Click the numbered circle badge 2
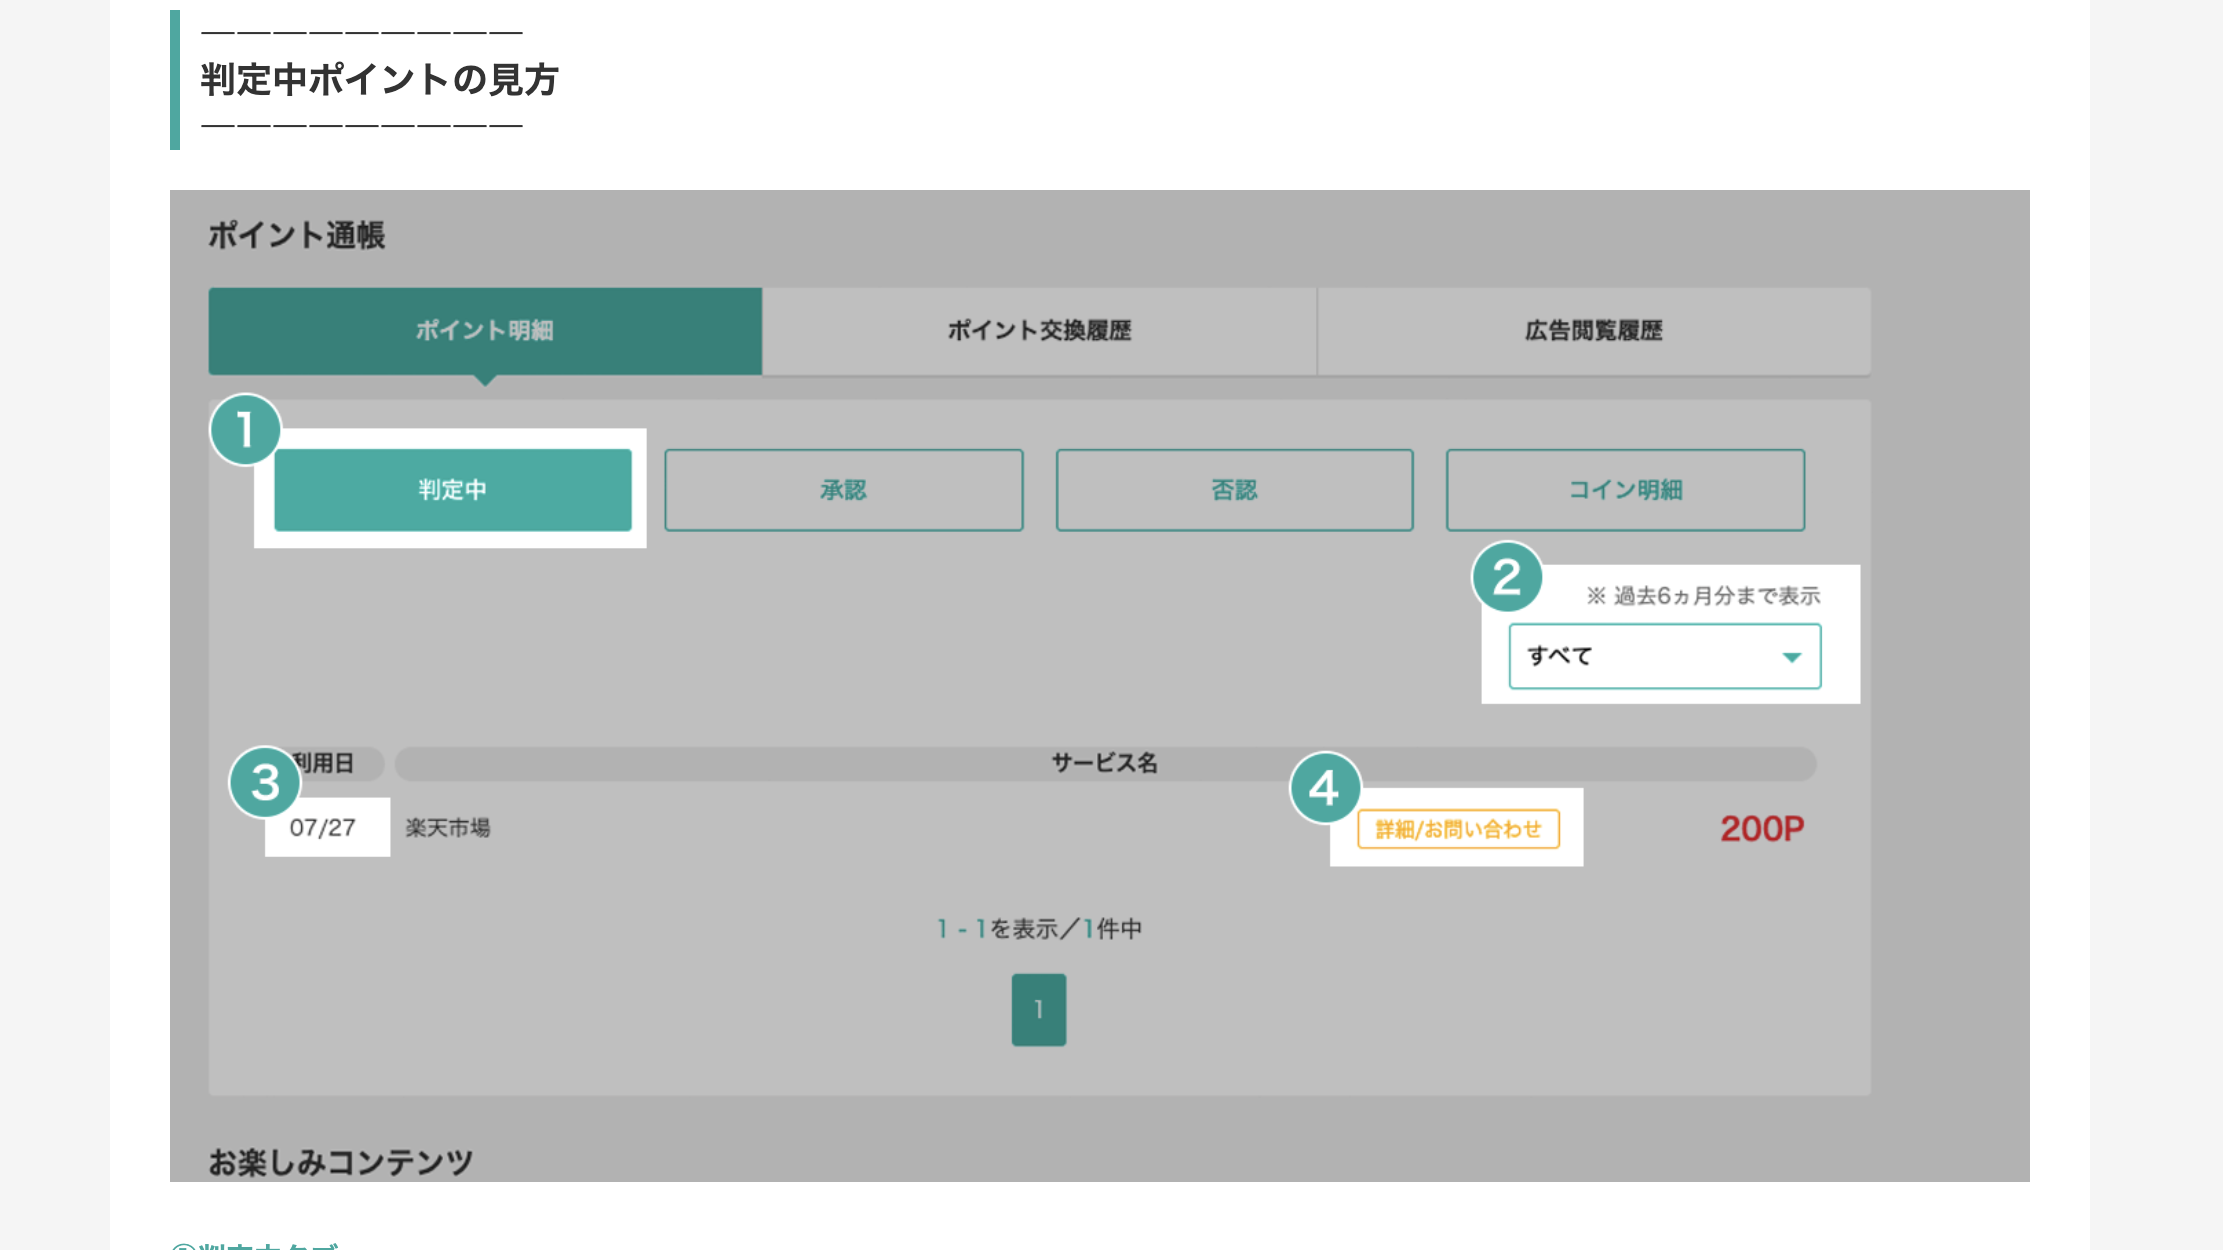The image size is (2223, 1250). click(x=1507, y=578)
